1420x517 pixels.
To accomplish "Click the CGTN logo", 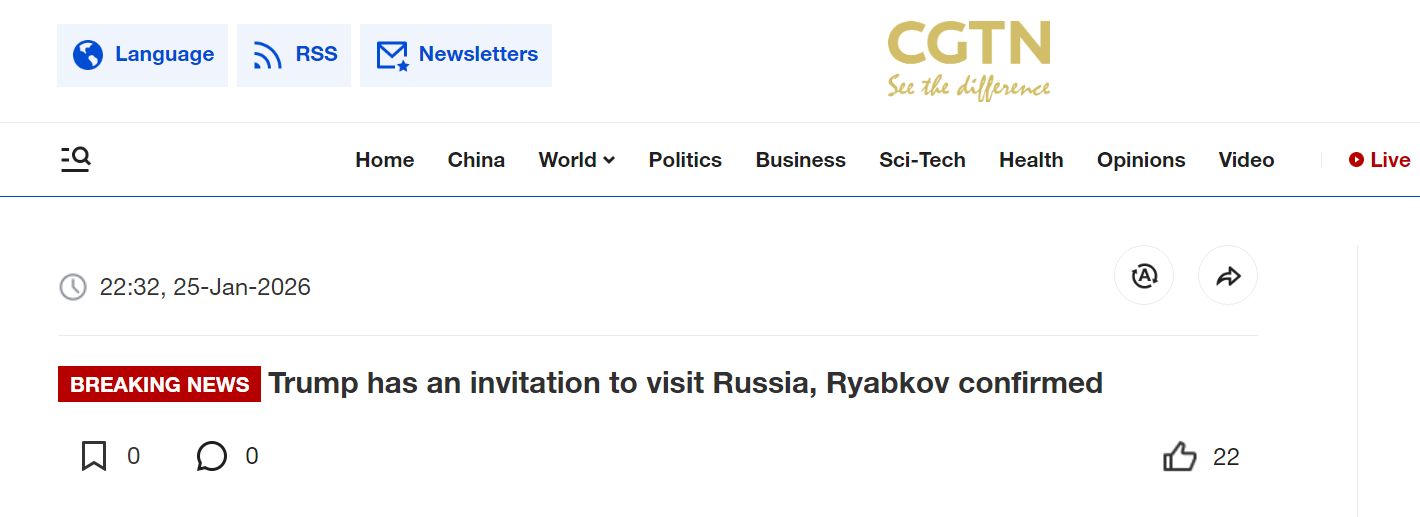I will 968,60.
